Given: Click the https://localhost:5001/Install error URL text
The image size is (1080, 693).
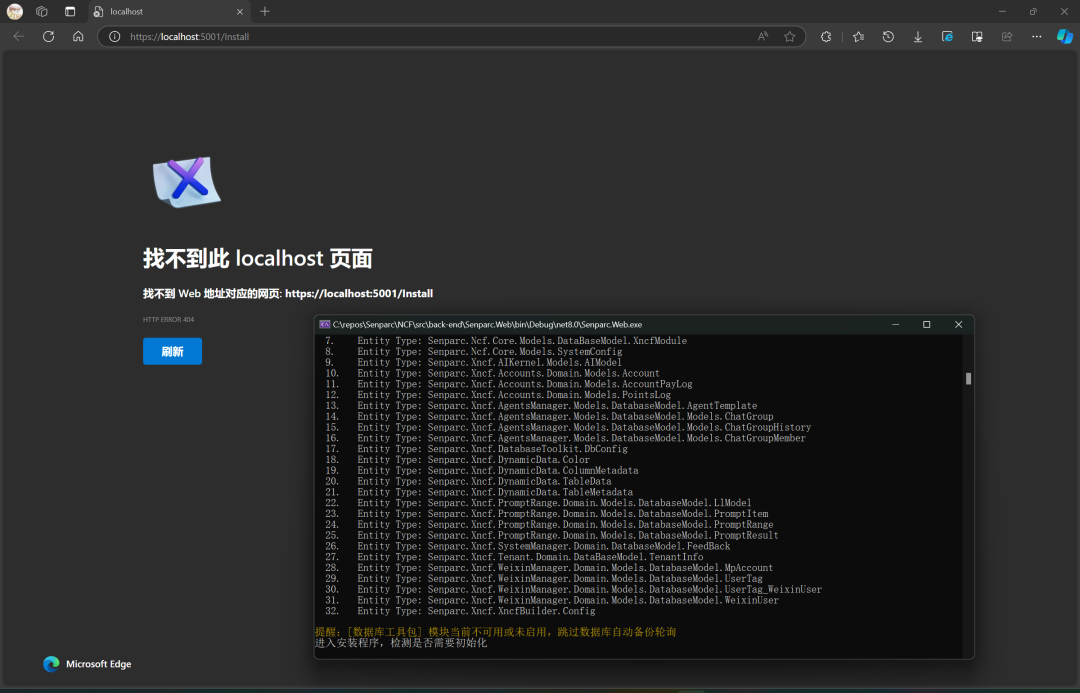Looking at the screenshot, I should click(x=359, y=293).
